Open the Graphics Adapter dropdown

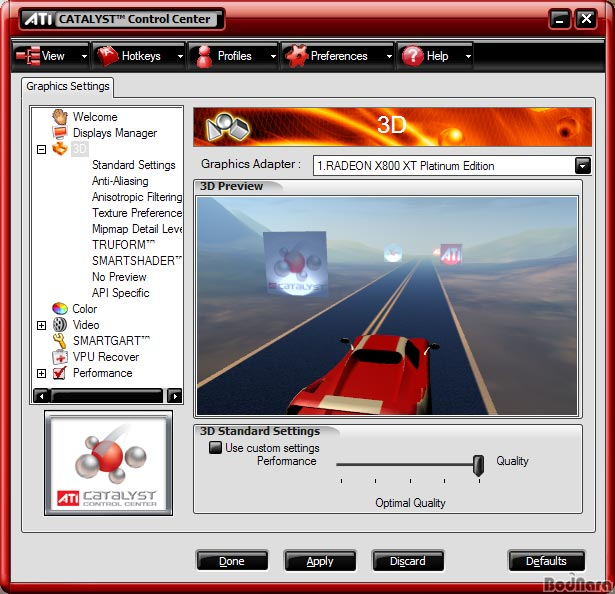click(x=582, y=166)
